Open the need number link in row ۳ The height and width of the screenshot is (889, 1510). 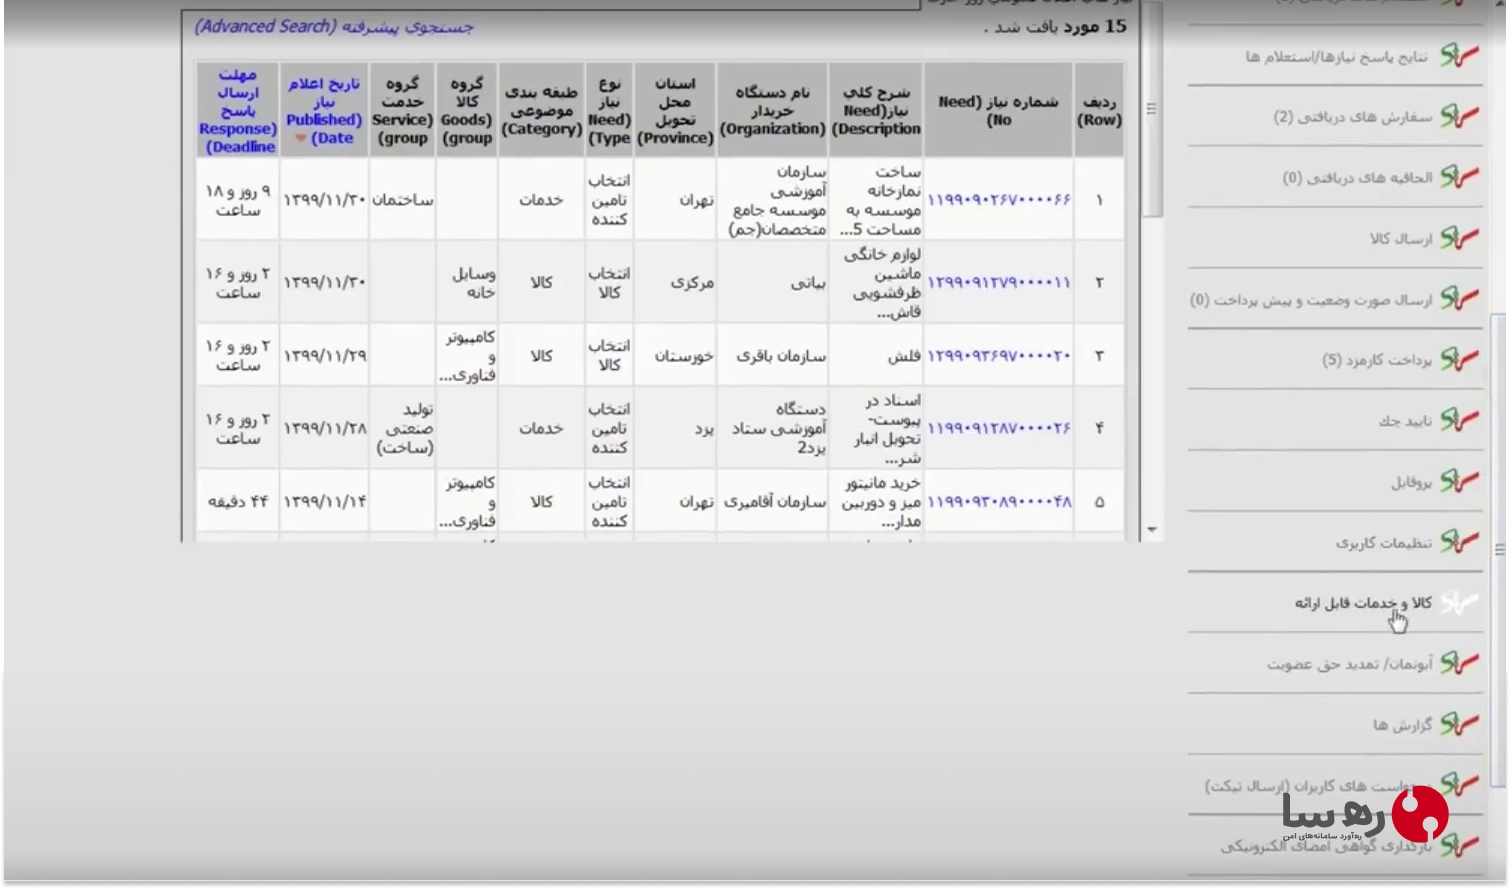tap(999, 356)
